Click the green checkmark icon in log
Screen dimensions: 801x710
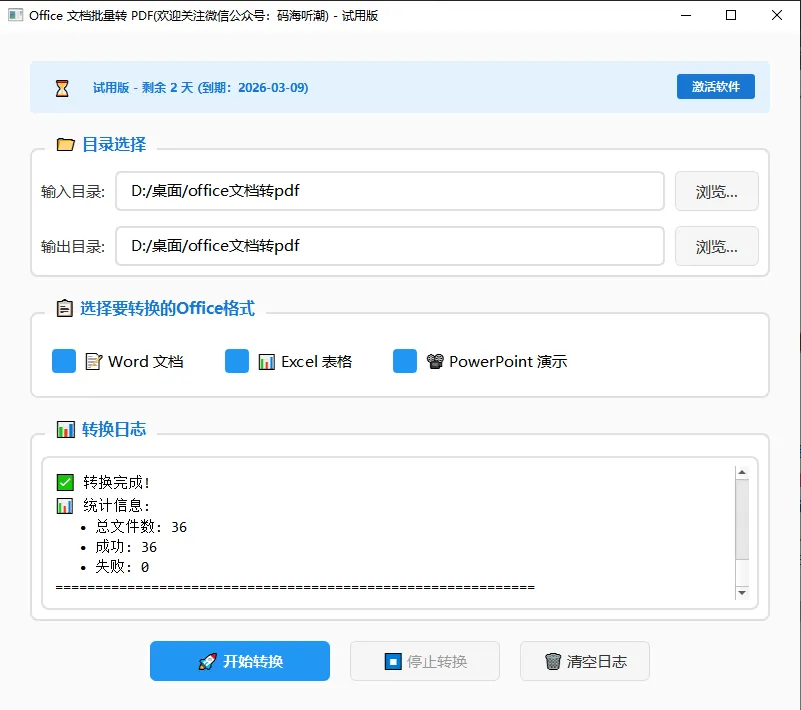click(x=65, y=482)
